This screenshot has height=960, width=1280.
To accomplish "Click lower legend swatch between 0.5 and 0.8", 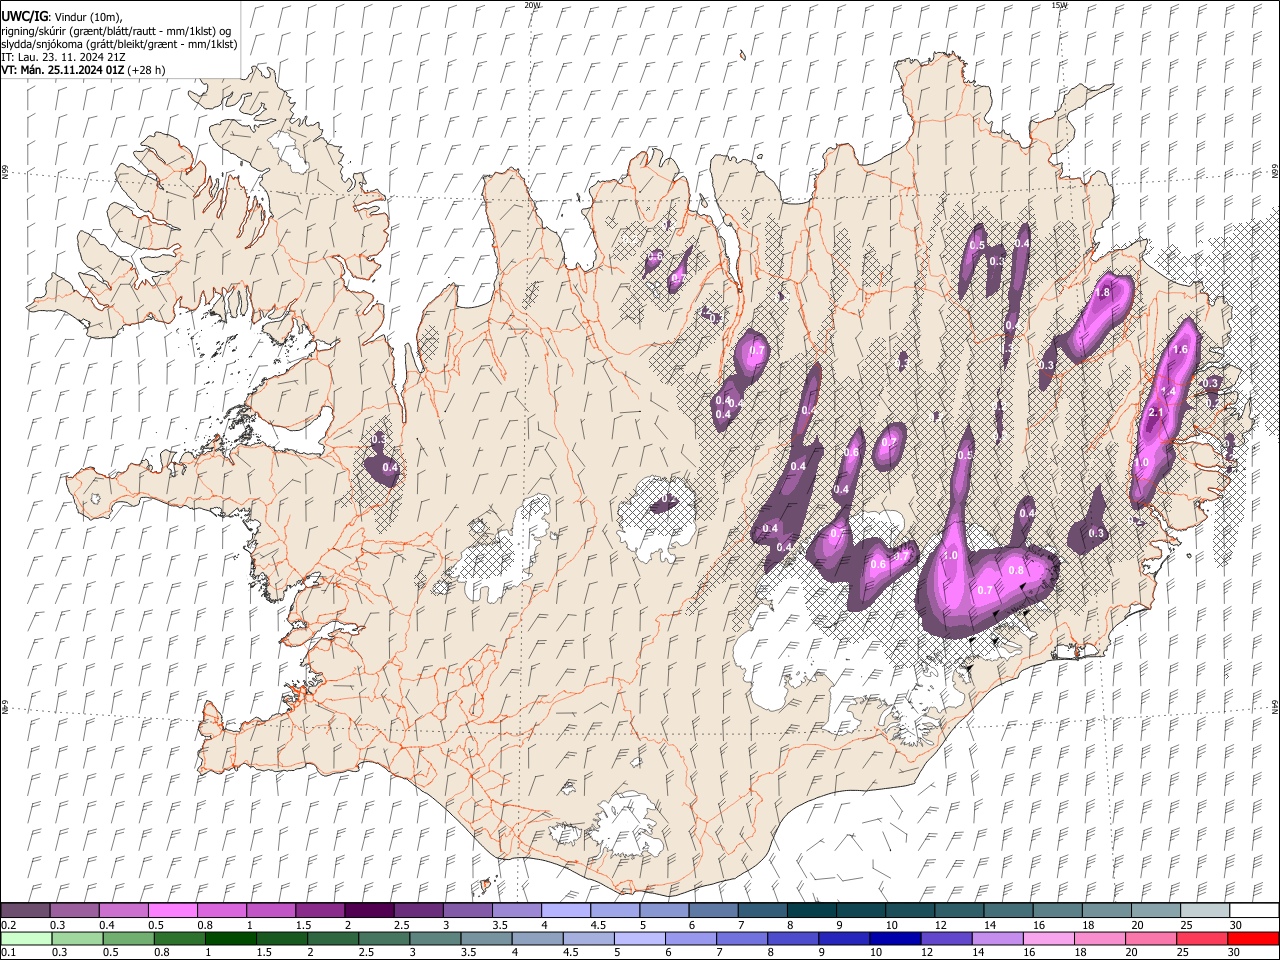I will click(x=128, y=939).
